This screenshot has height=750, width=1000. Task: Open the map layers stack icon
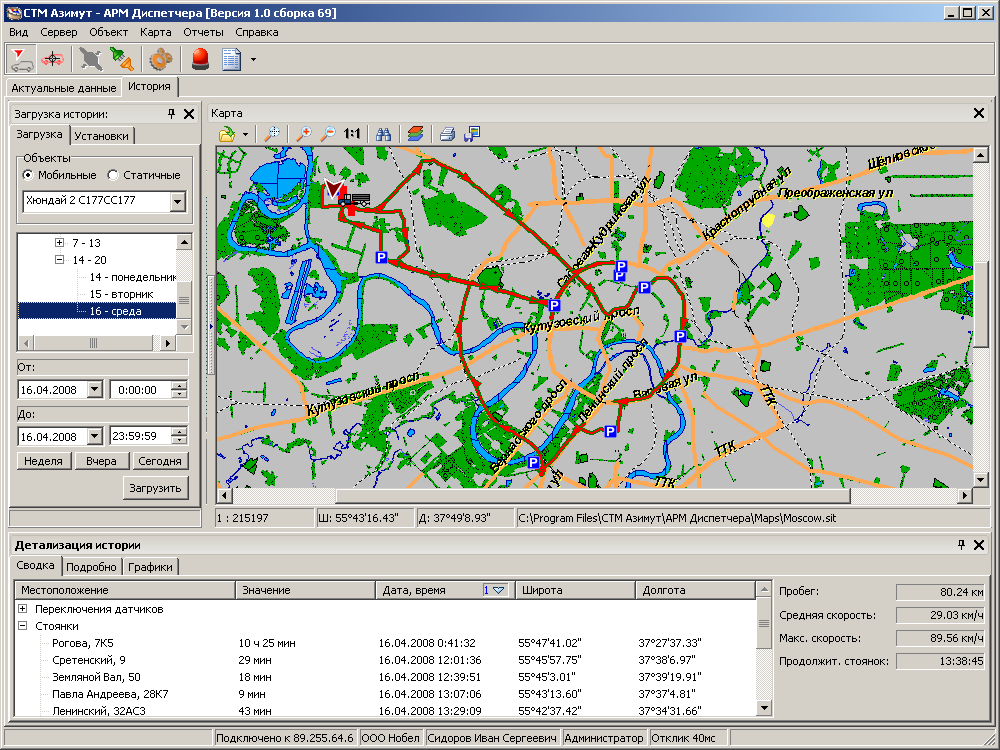pyautogui.click(x=415, y=133)
